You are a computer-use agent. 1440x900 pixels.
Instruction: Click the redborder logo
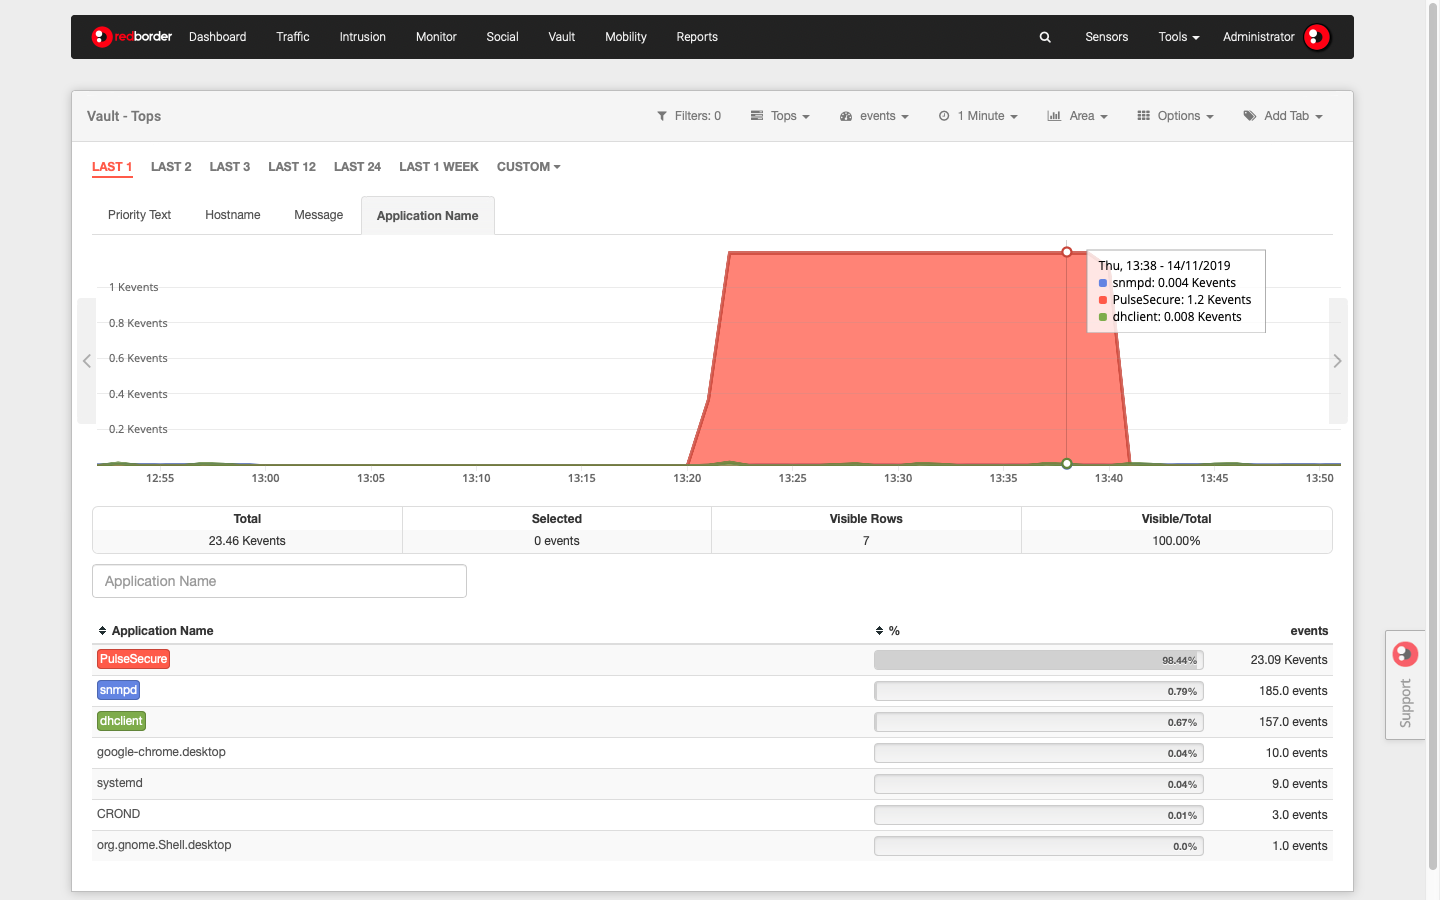132,37
